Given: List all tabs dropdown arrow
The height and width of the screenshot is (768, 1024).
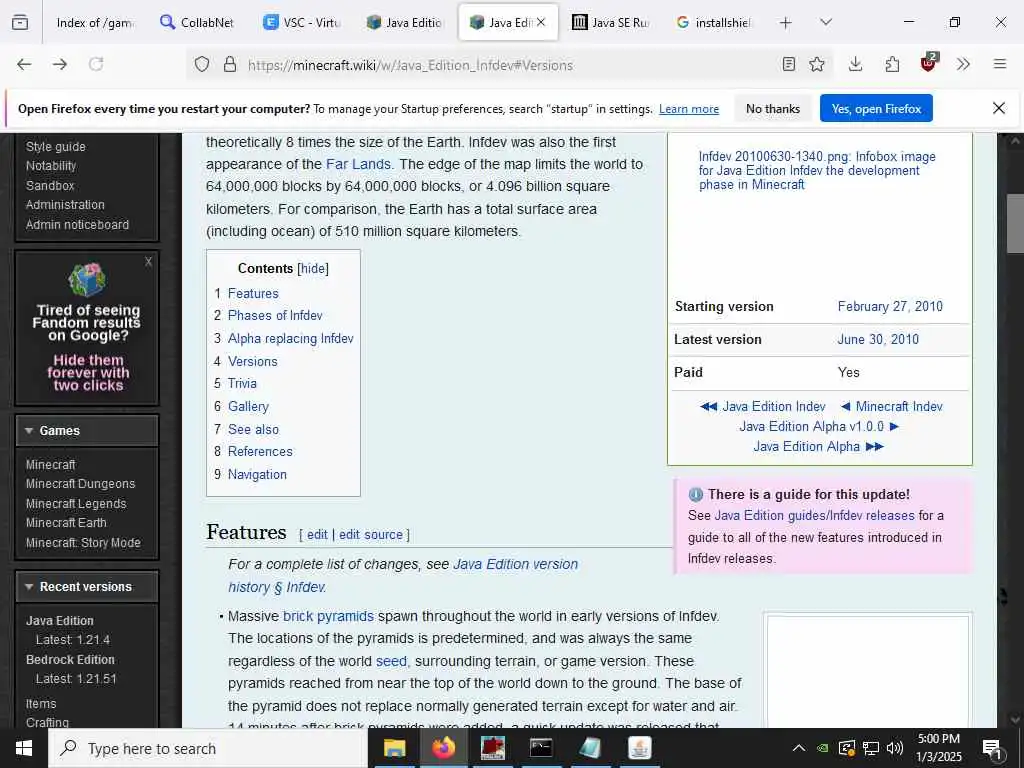Looking at the screenshot, I should (x=825, y=22).
